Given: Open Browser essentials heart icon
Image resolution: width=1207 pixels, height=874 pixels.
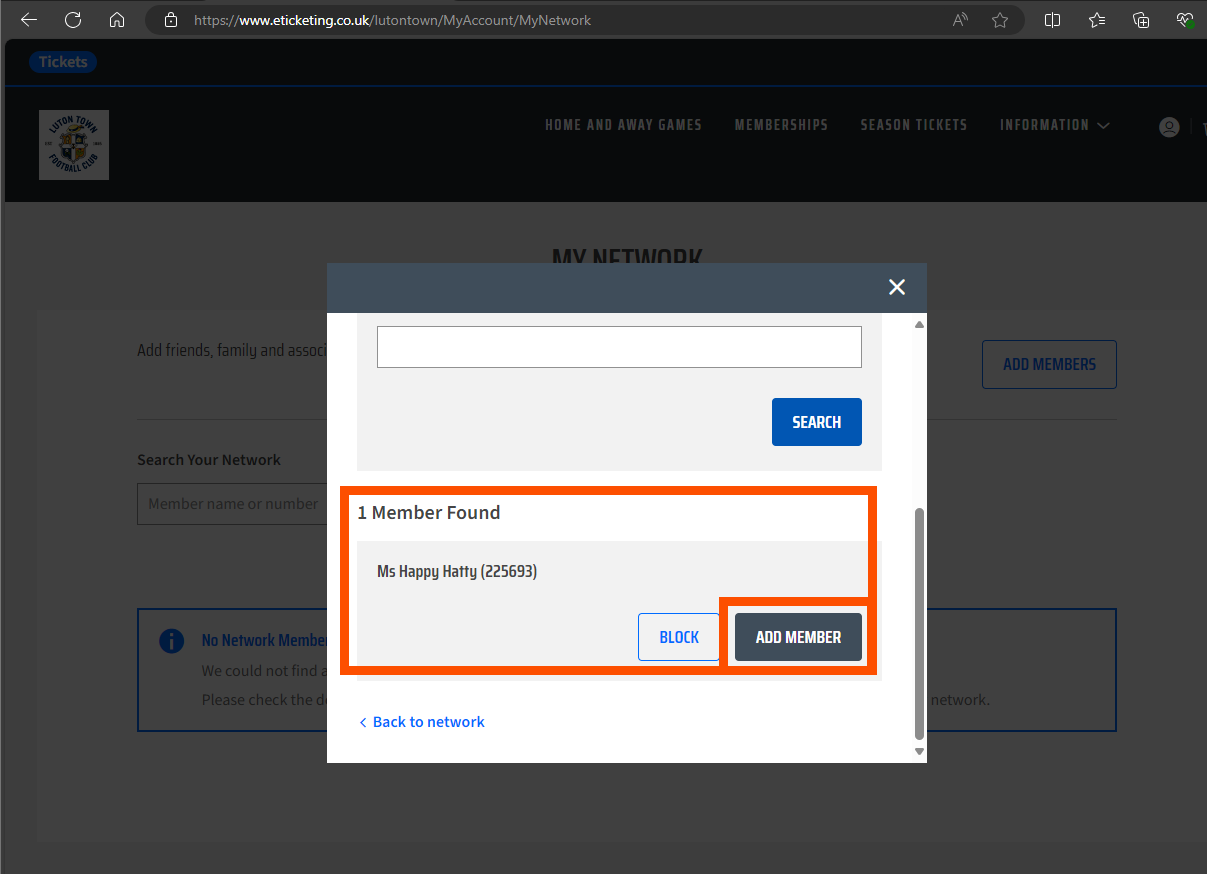Looking at the screenshot, I should click(1185, 20).
